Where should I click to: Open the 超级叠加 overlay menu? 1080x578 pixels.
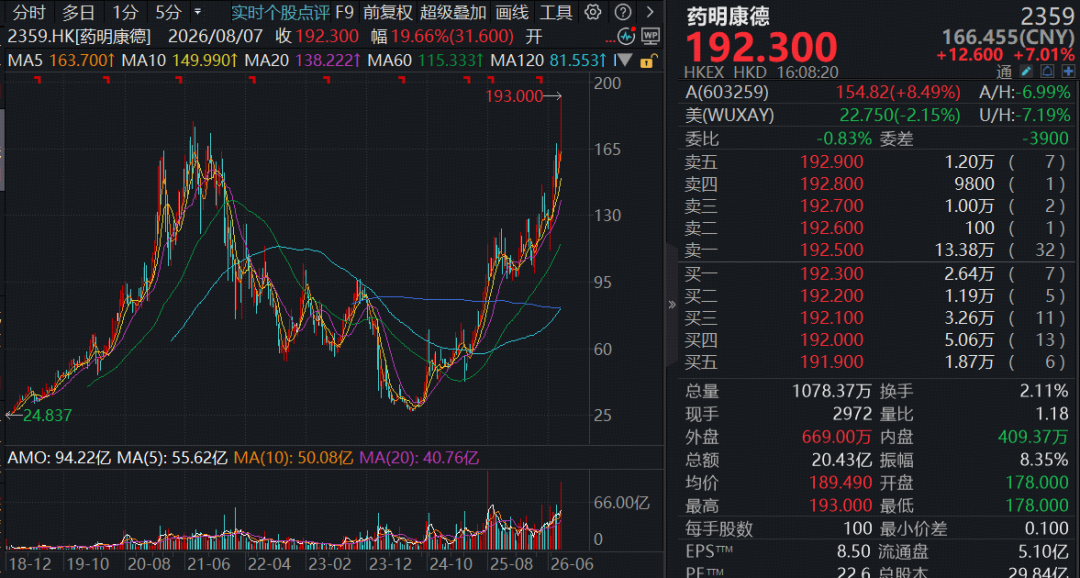coord(453,12)
